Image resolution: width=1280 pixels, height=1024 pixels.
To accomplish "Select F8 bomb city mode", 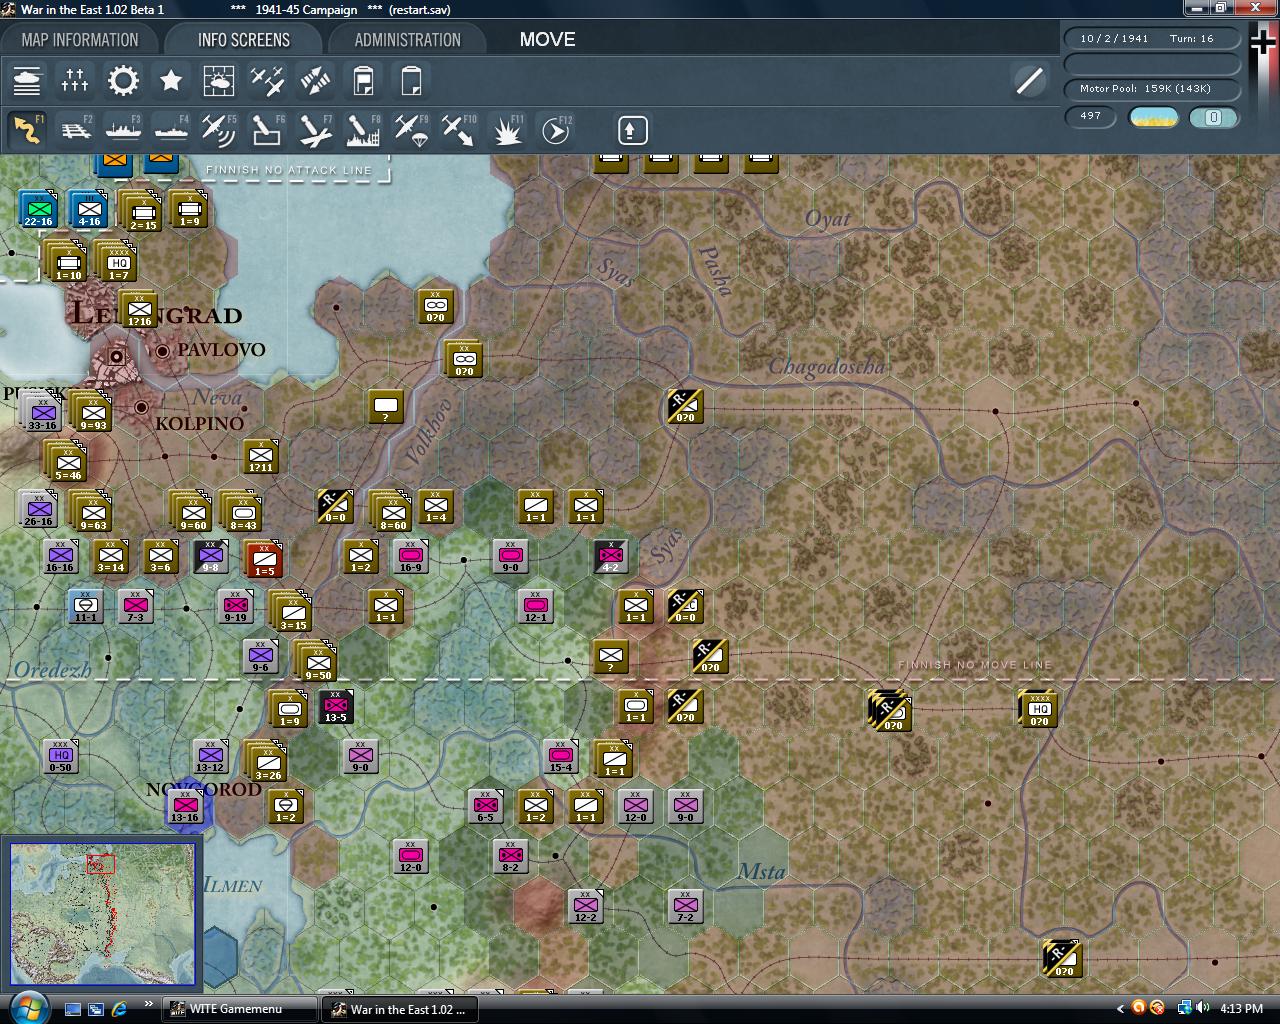I will click(x=363, y=130).
